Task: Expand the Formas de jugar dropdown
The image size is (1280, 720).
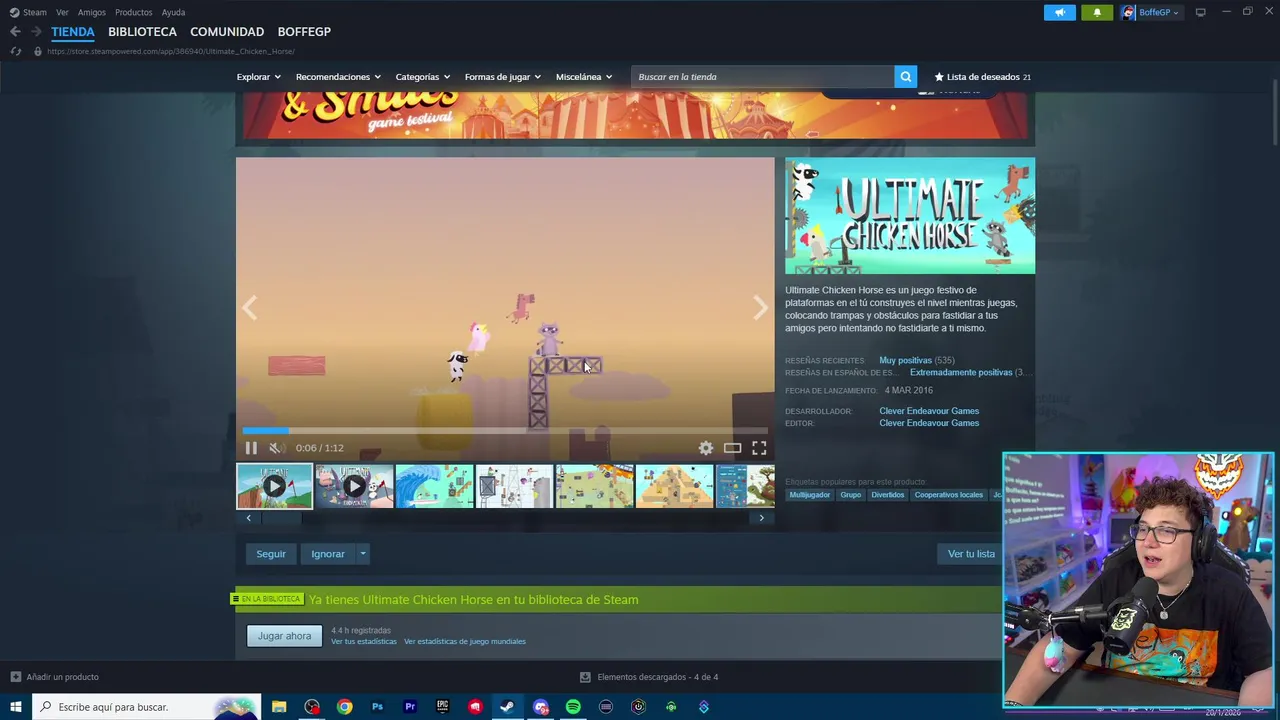Action: click(x=502, y=77)
